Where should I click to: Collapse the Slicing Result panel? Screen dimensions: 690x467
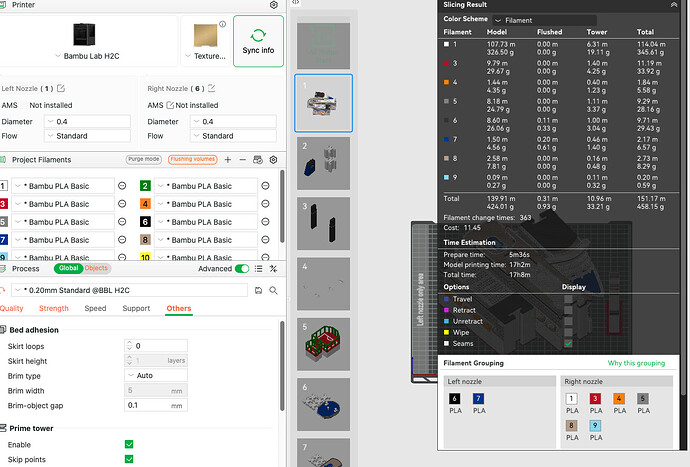[674, 5]
